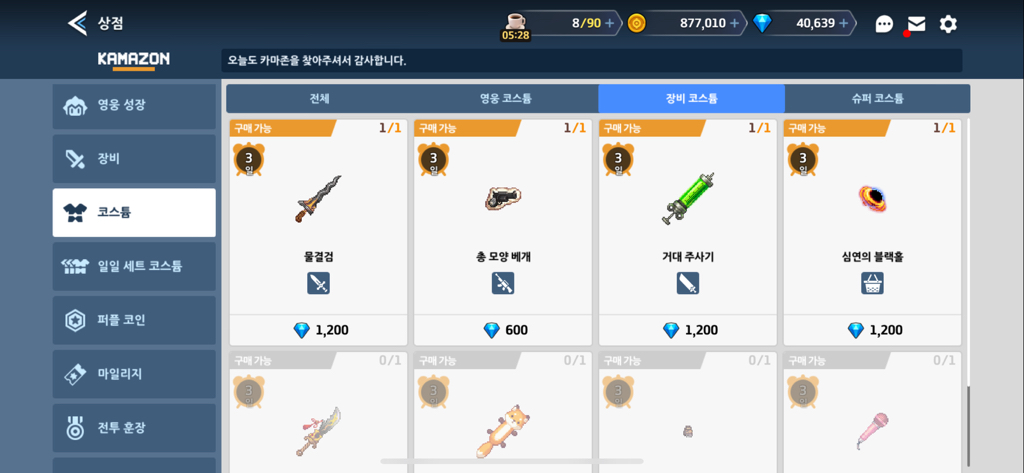
Task: Switch to the 영웅 코스튬 tab
Action: 505,99
